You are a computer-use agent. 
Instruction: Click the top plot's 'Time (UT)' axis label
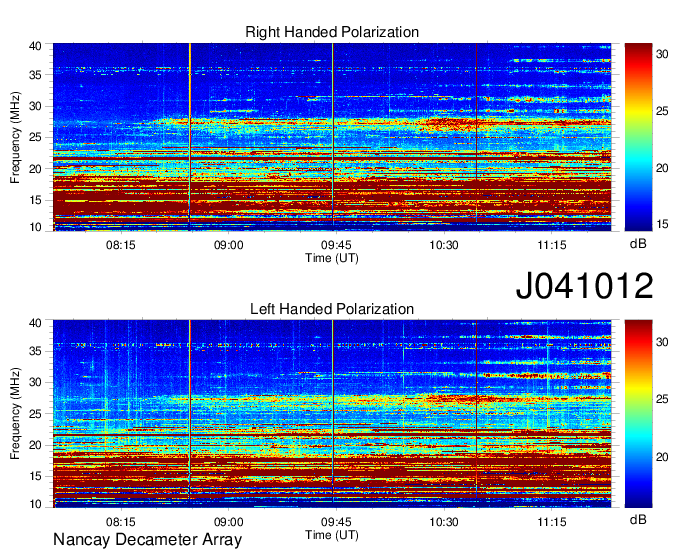332,258
